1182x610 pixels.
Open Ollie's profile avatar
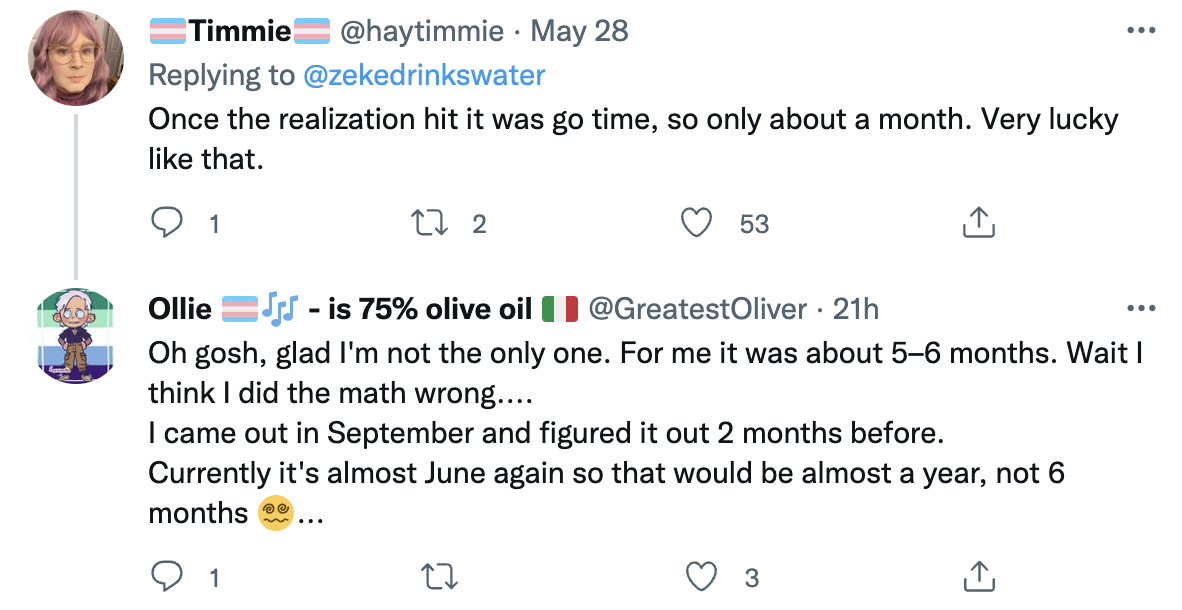point(76,334)
